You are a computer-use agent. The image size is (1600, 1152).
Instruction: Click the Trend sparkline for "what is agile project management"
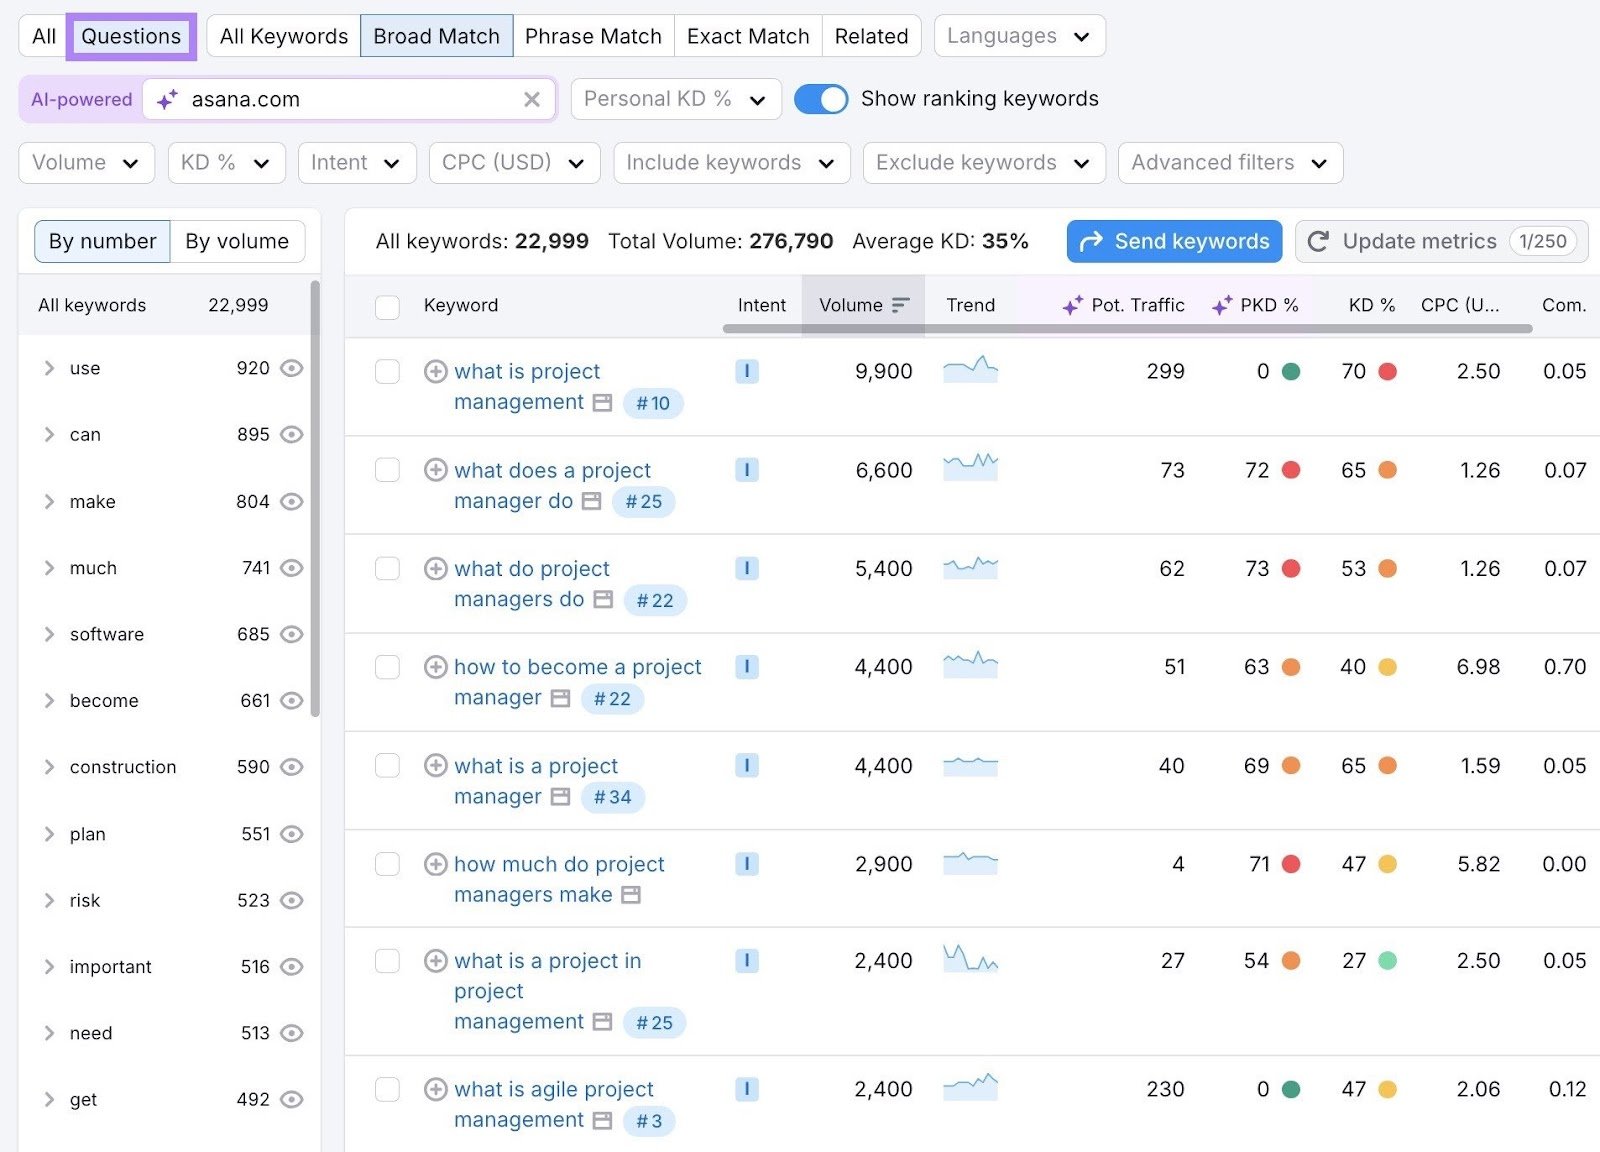tap(970, 1090)
